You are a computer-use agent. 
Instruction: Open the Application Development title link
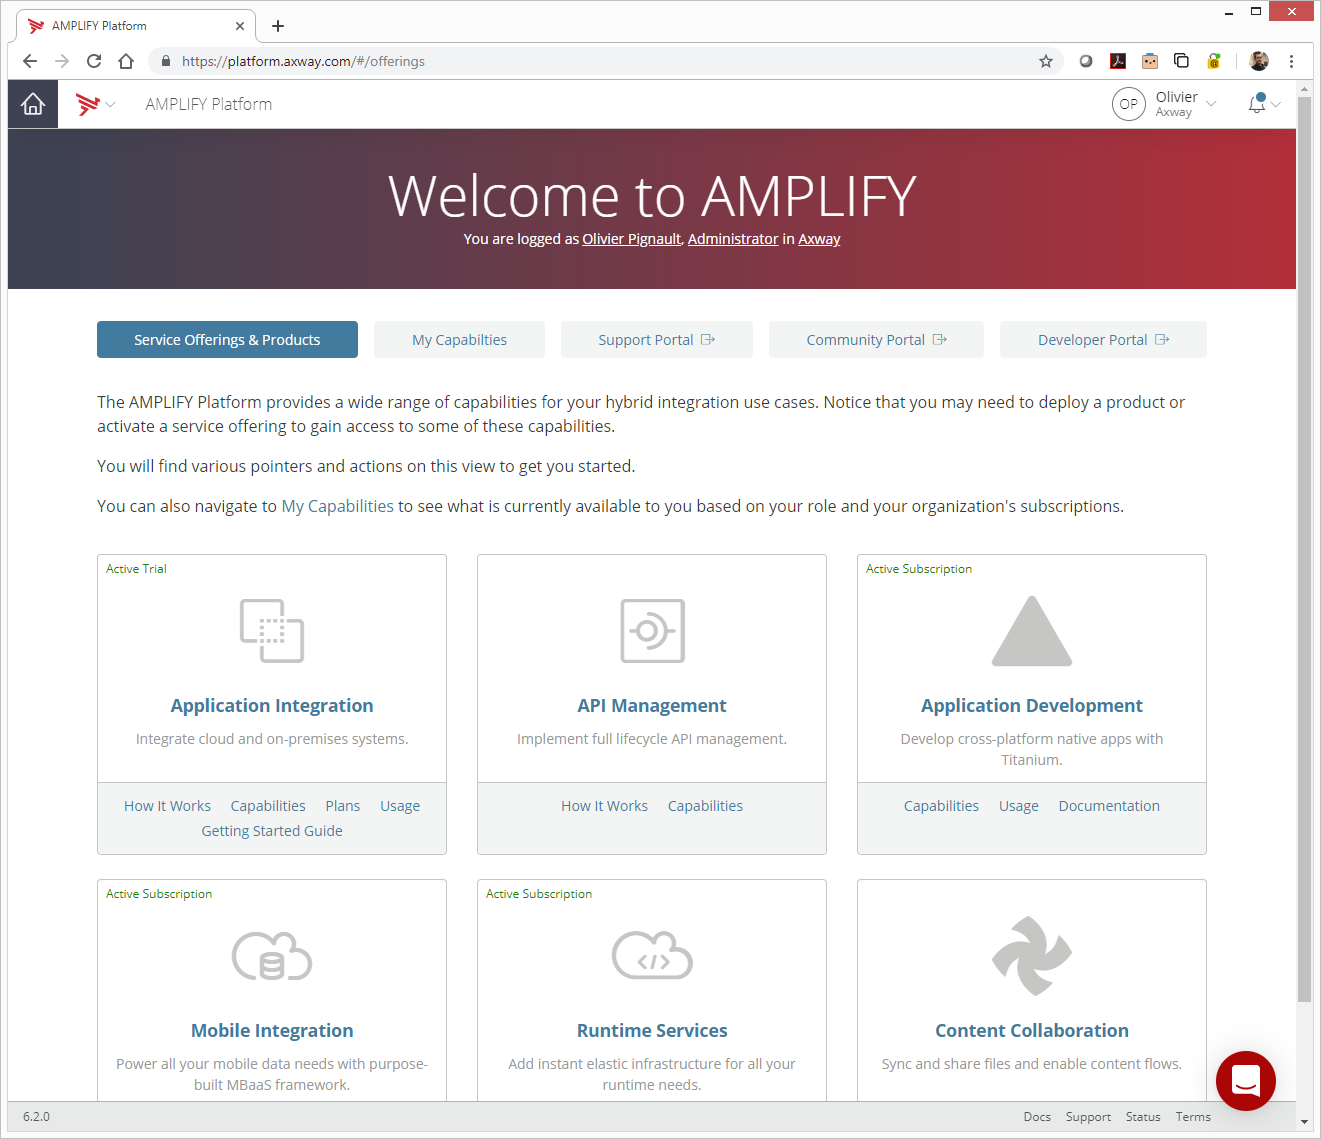pyautogui.click(x=1032, y=705)
